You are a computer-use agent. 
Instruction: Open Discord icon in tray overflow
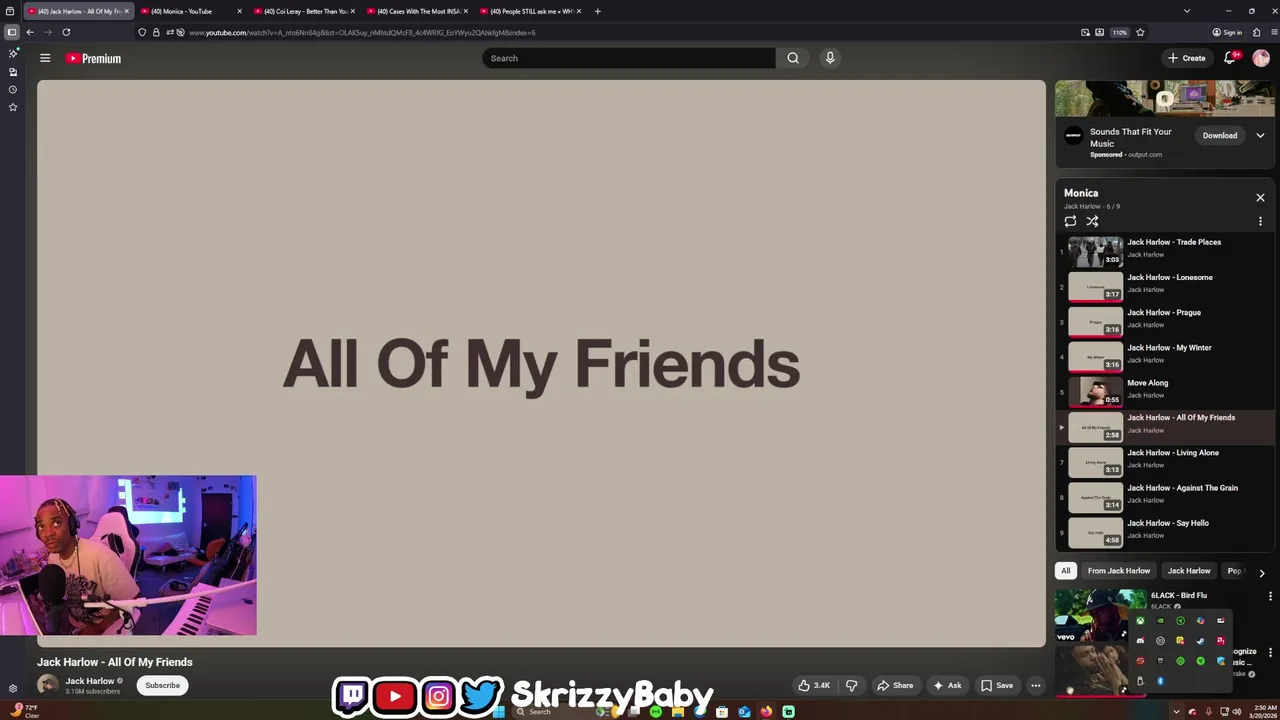pyautogui.click(x=1140, y=640)
